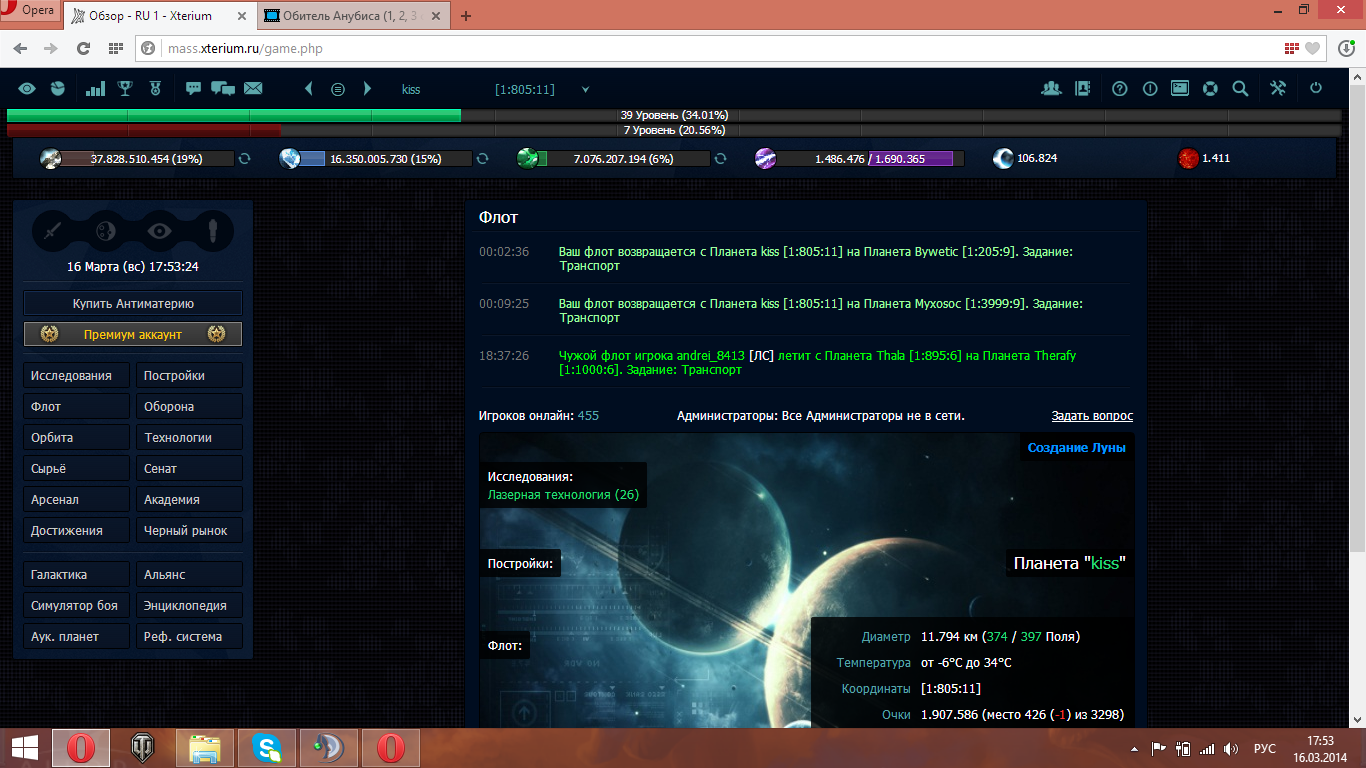Open a new browser tab with plus

466,16
